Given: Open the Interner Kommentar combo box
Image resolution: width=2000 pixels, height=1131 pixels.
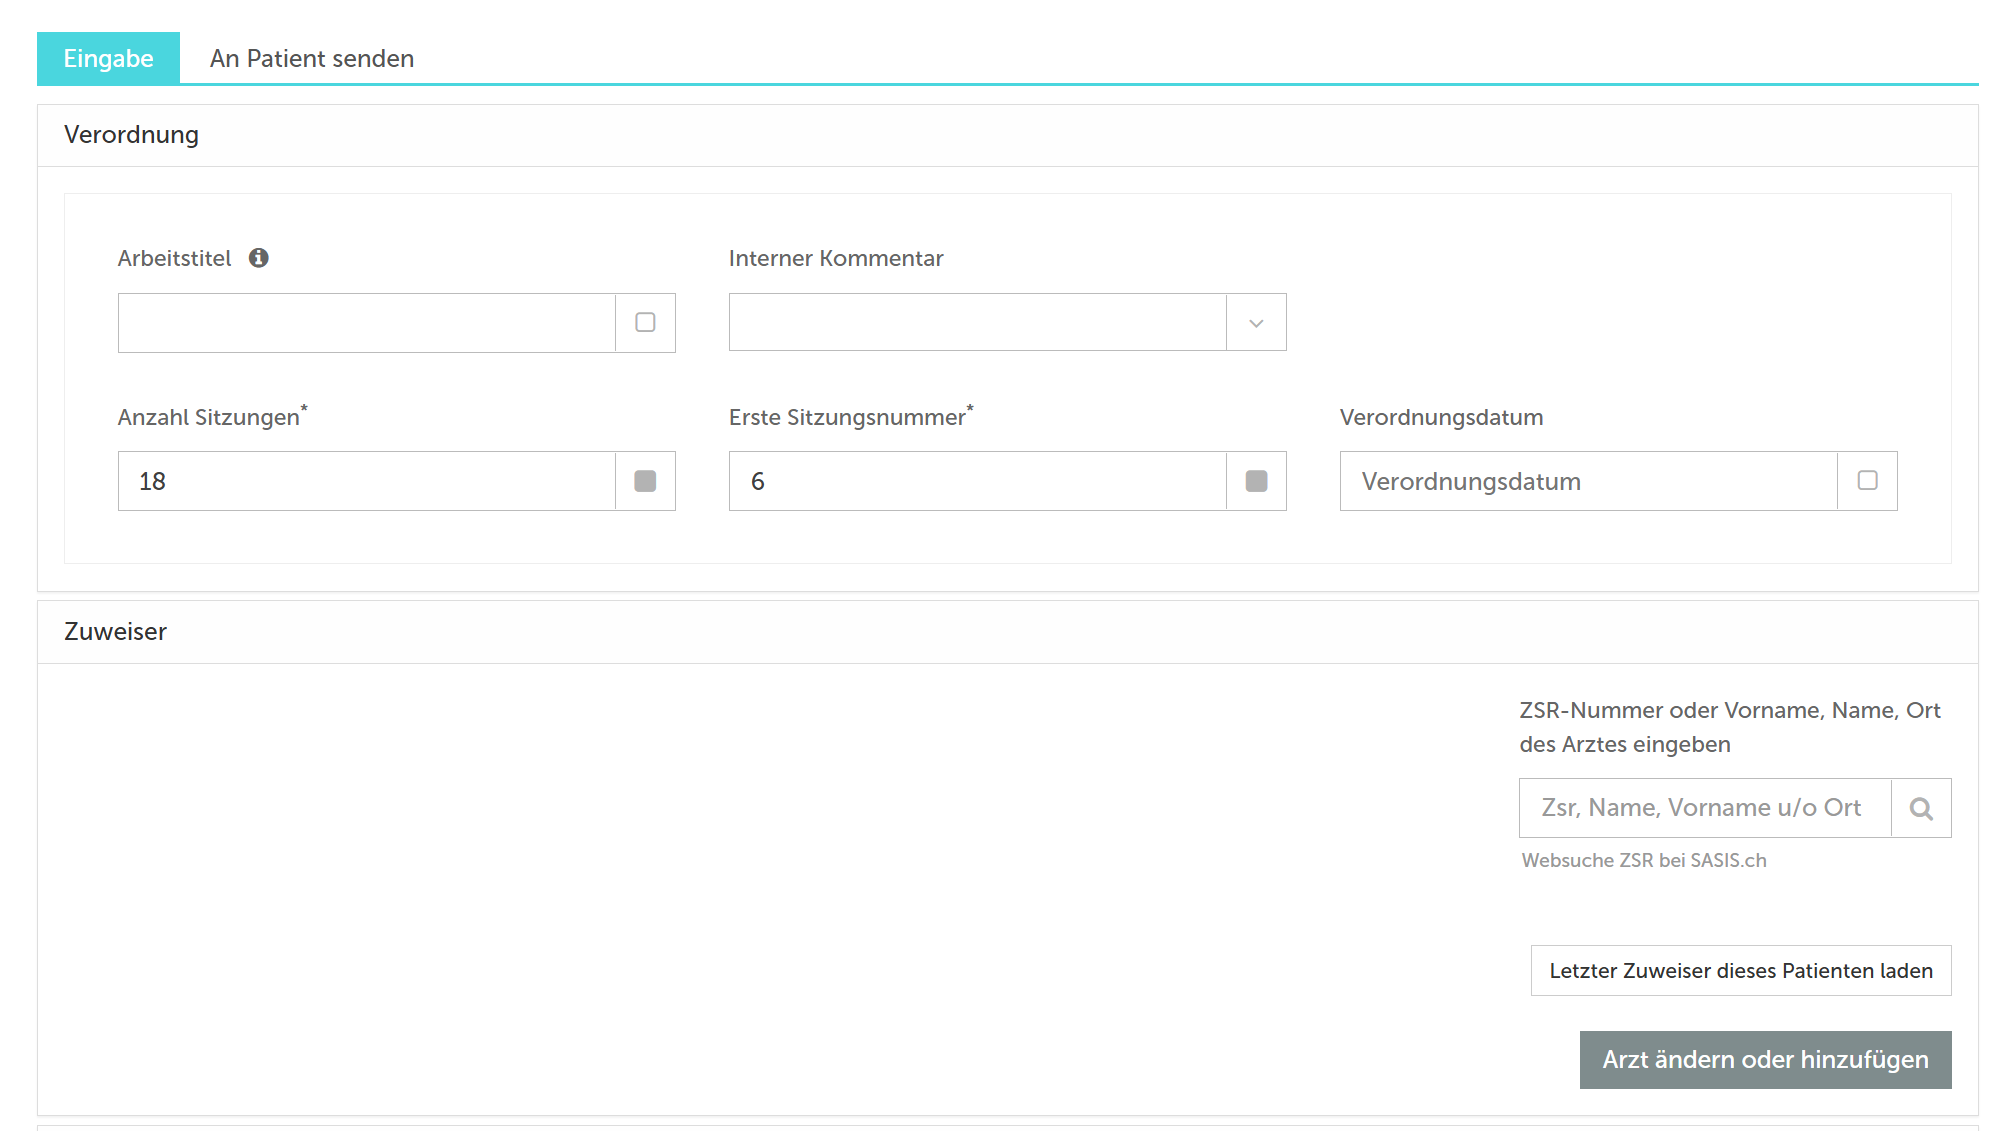Looking at the screenshot, I should [x=977, y=322].
